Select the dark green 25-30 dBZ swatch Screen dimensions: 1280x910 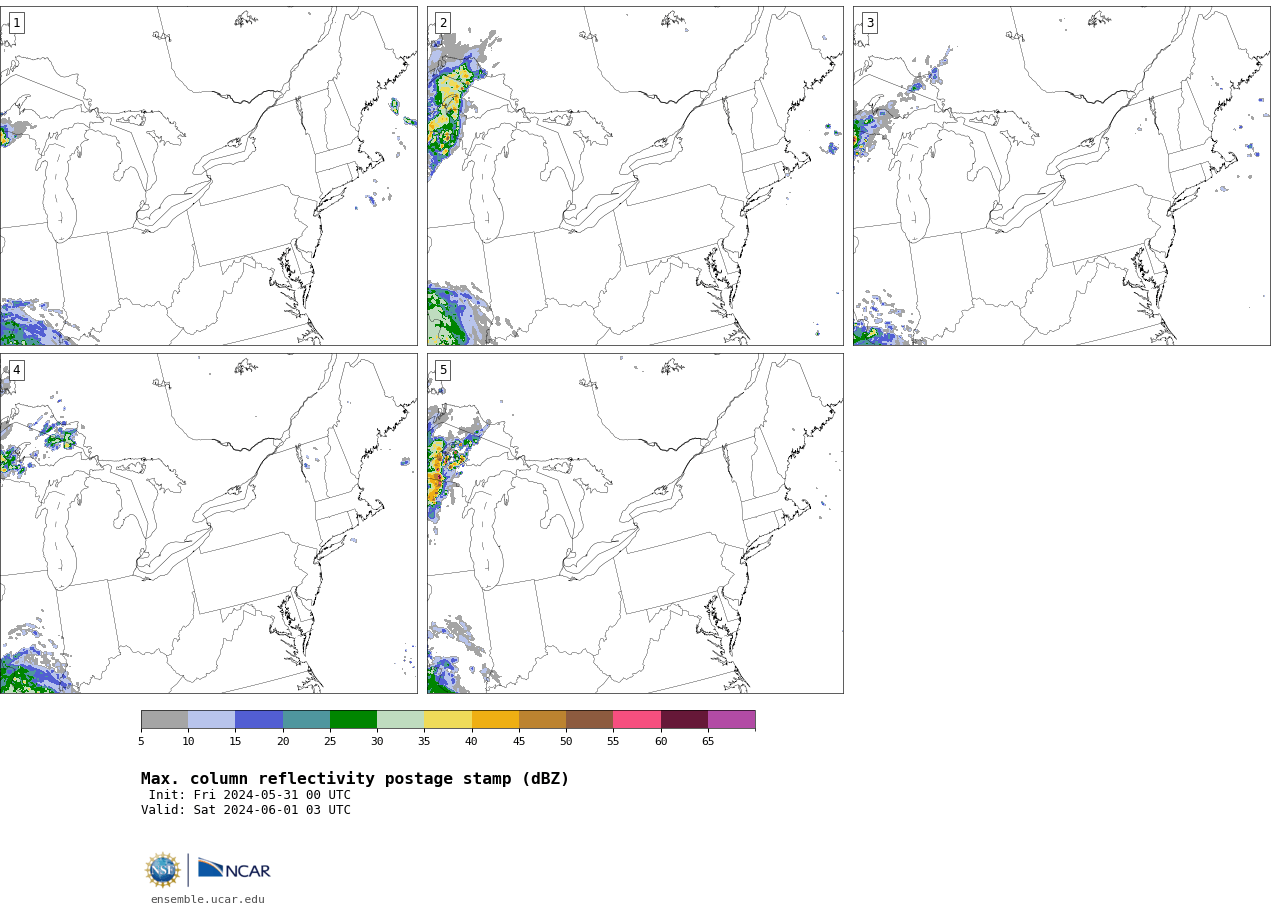tap(353, 720)
